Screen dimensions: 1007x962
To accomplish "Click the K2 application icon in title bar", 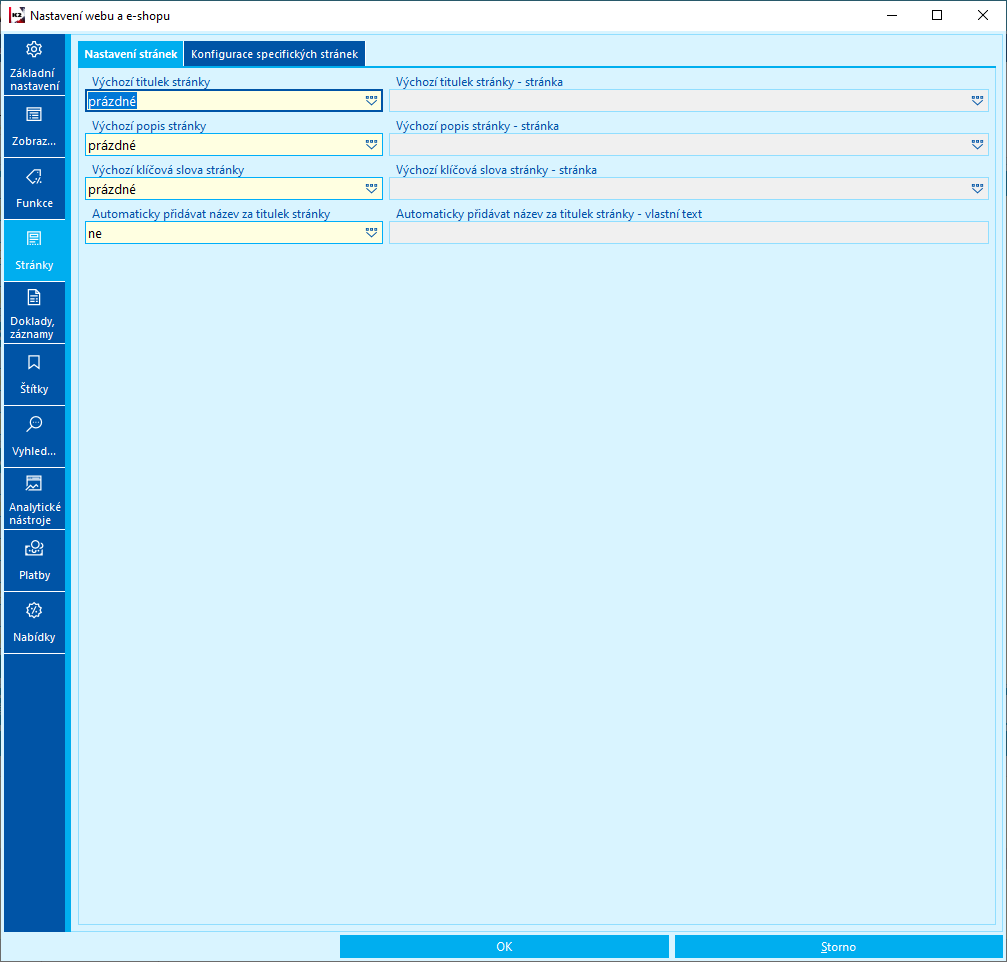I will (x=17, y=15).
